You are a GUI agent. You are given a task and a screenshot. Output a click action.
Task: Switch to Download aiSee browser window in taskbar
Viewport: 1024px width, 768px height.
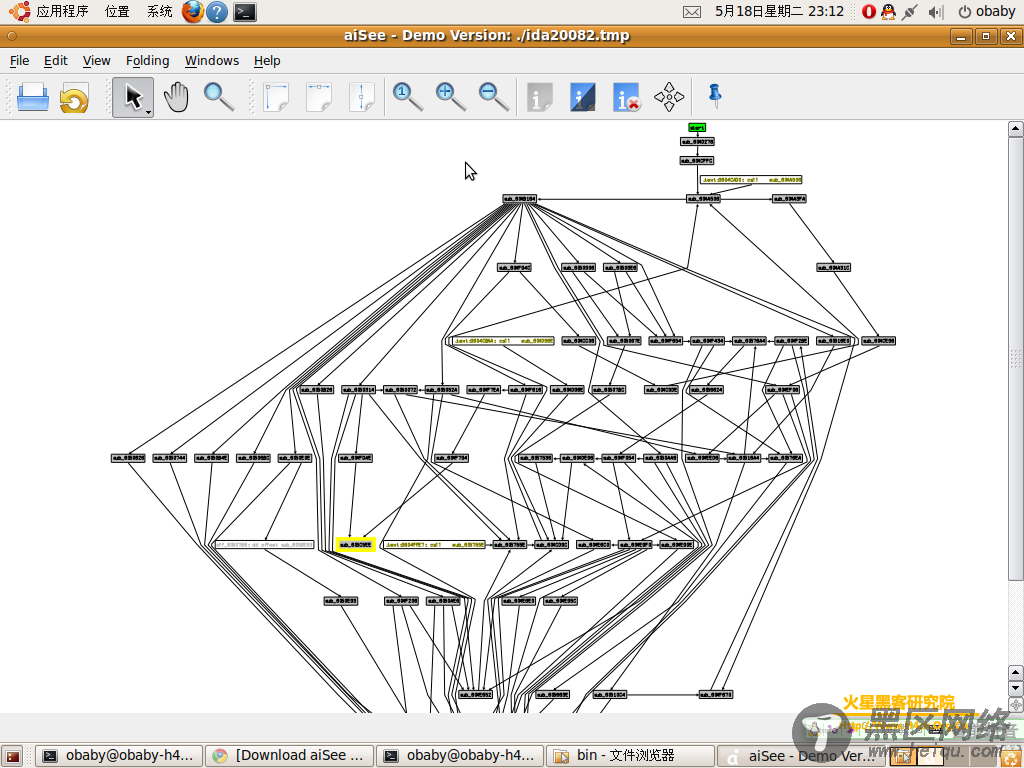pos(289,756)
